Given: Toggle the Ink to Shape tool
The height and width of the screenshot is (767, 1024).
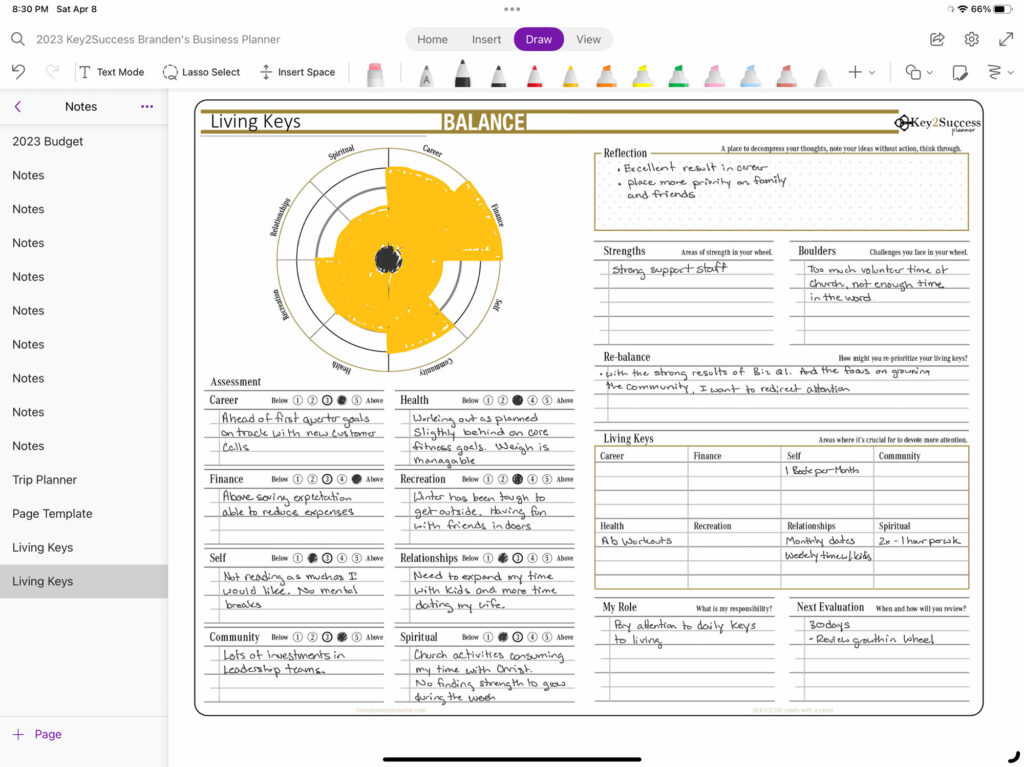Looking at the screenshot, I should pos(959,72).
